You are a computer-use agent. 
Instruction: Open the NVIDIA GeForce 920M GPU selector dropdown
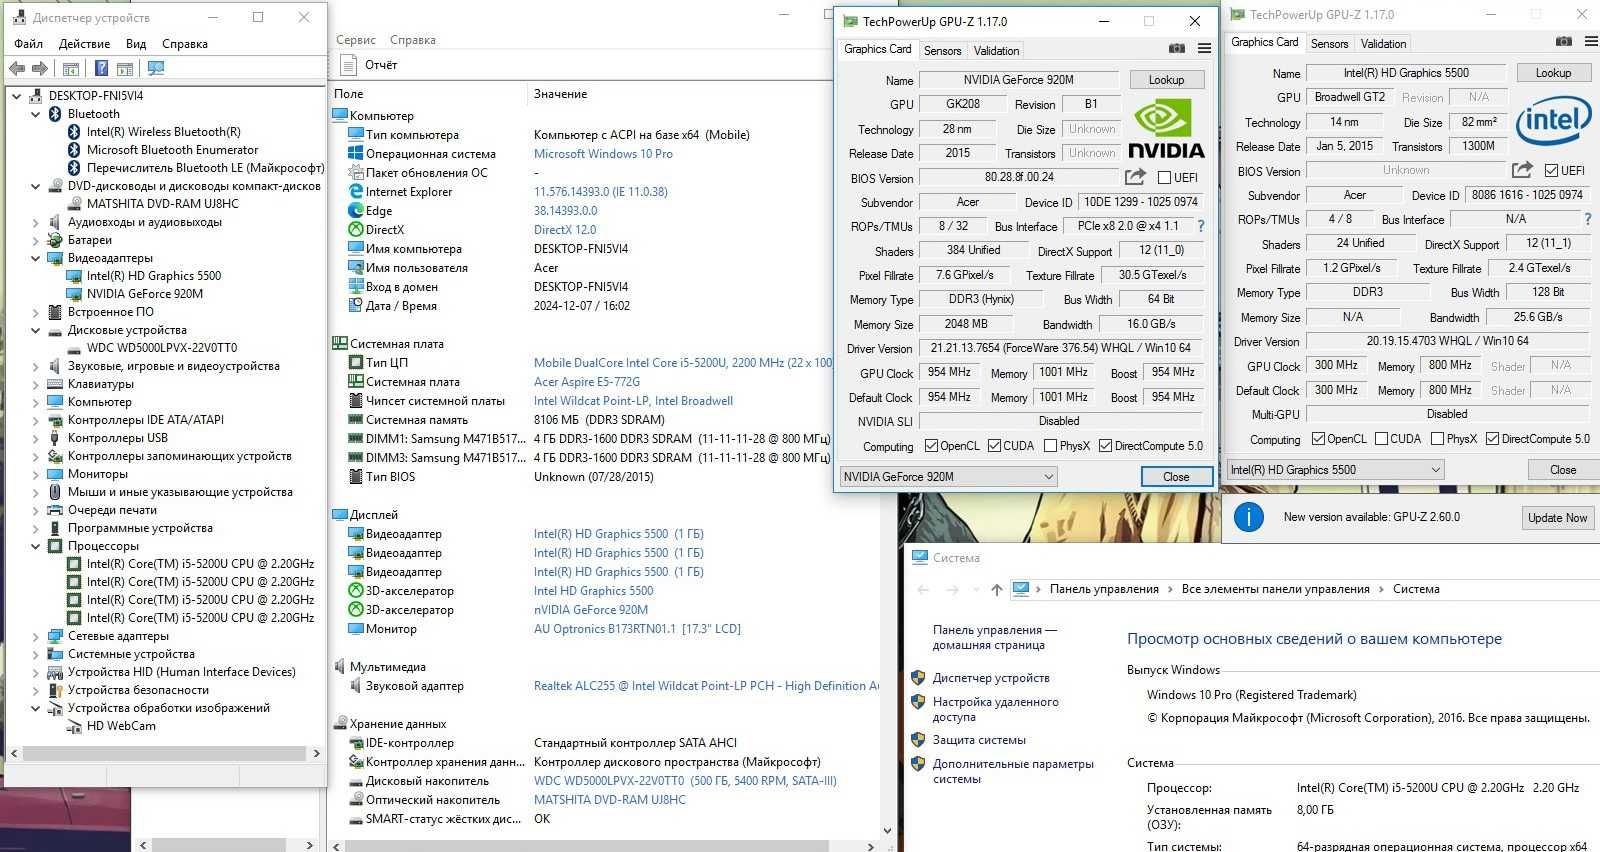coord(948,477)
